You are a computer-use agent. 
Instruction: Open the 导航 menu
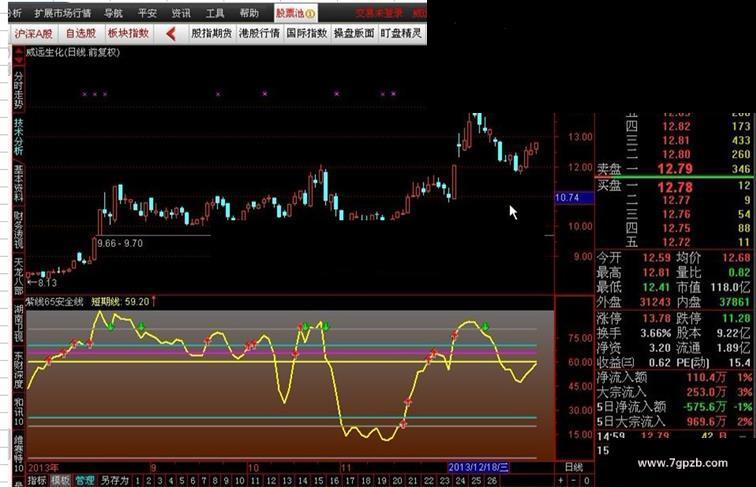pyautogui.click(x=113, y=13)
